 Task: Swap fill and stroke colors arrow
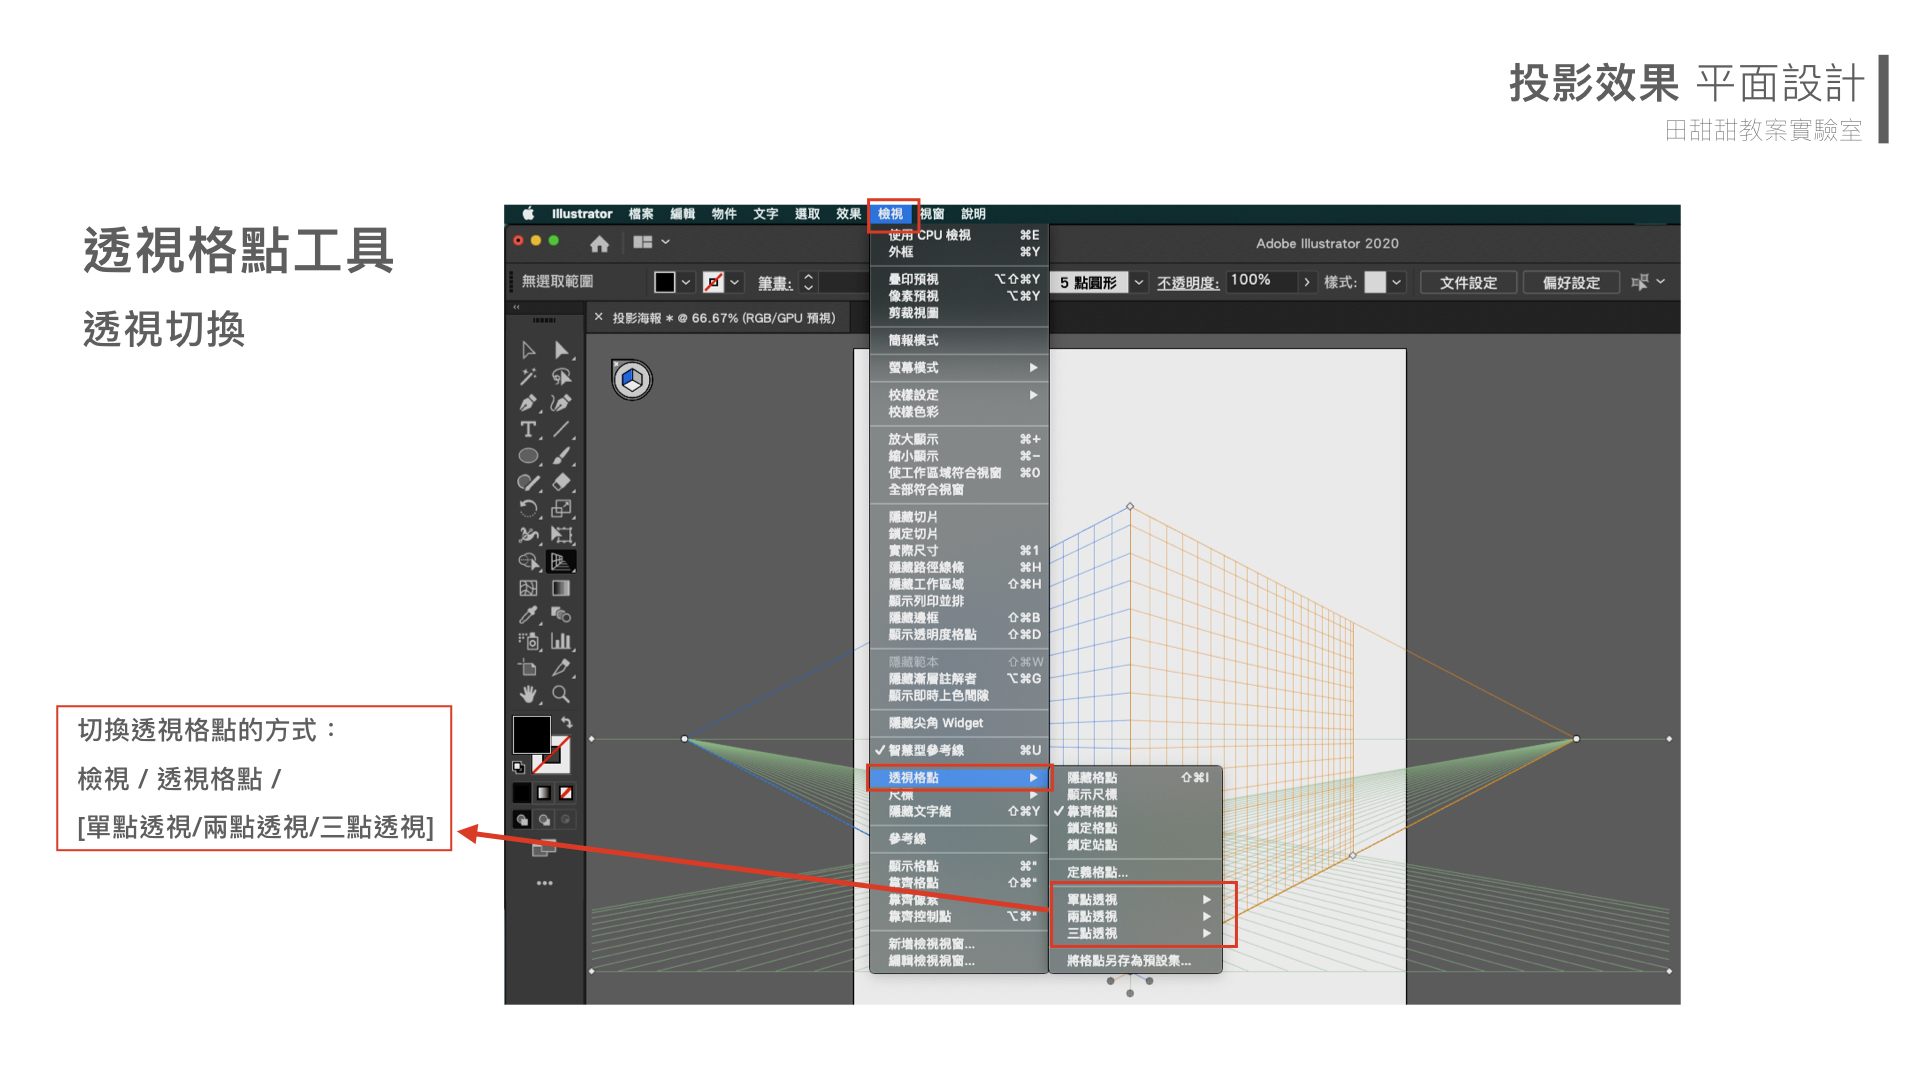pos(567,722)
